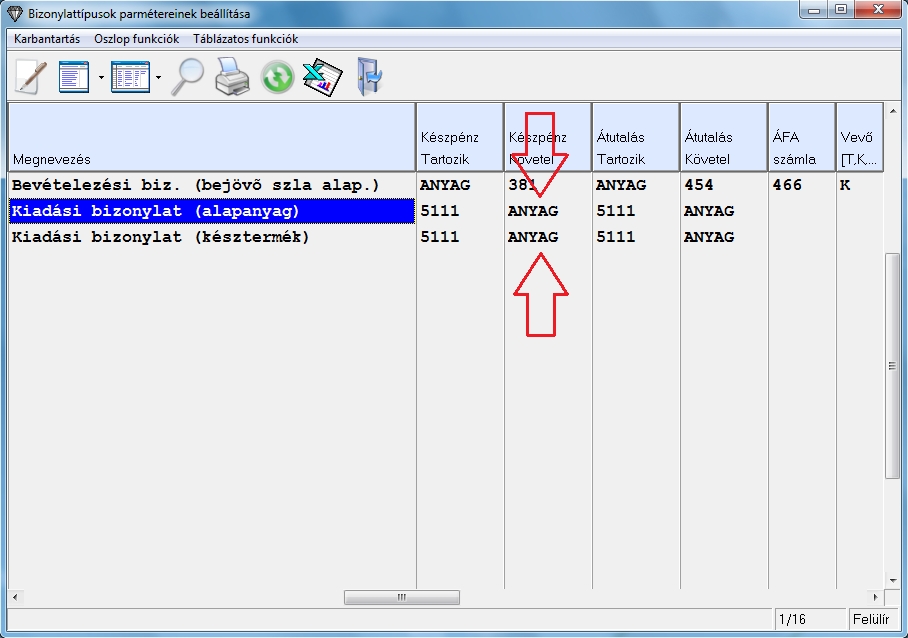Refresh the data with the green arrows icon
Image resolution: width=908 pixels, height=638 pixels.
pos(277,77)
